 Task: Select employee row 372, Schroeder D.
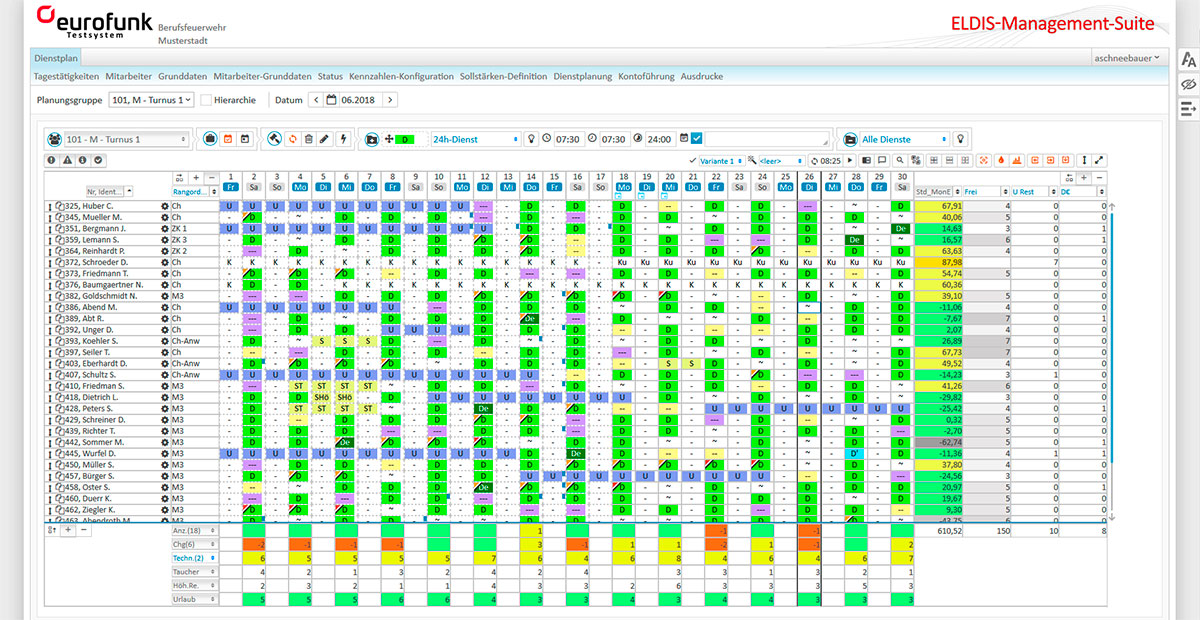(x=95, y=262)
